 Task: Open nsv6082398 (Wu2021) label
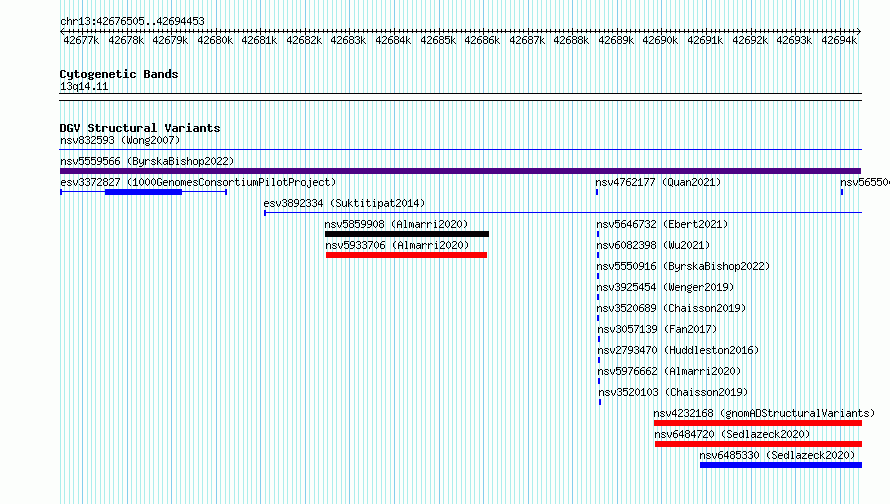tap(653, 245)
